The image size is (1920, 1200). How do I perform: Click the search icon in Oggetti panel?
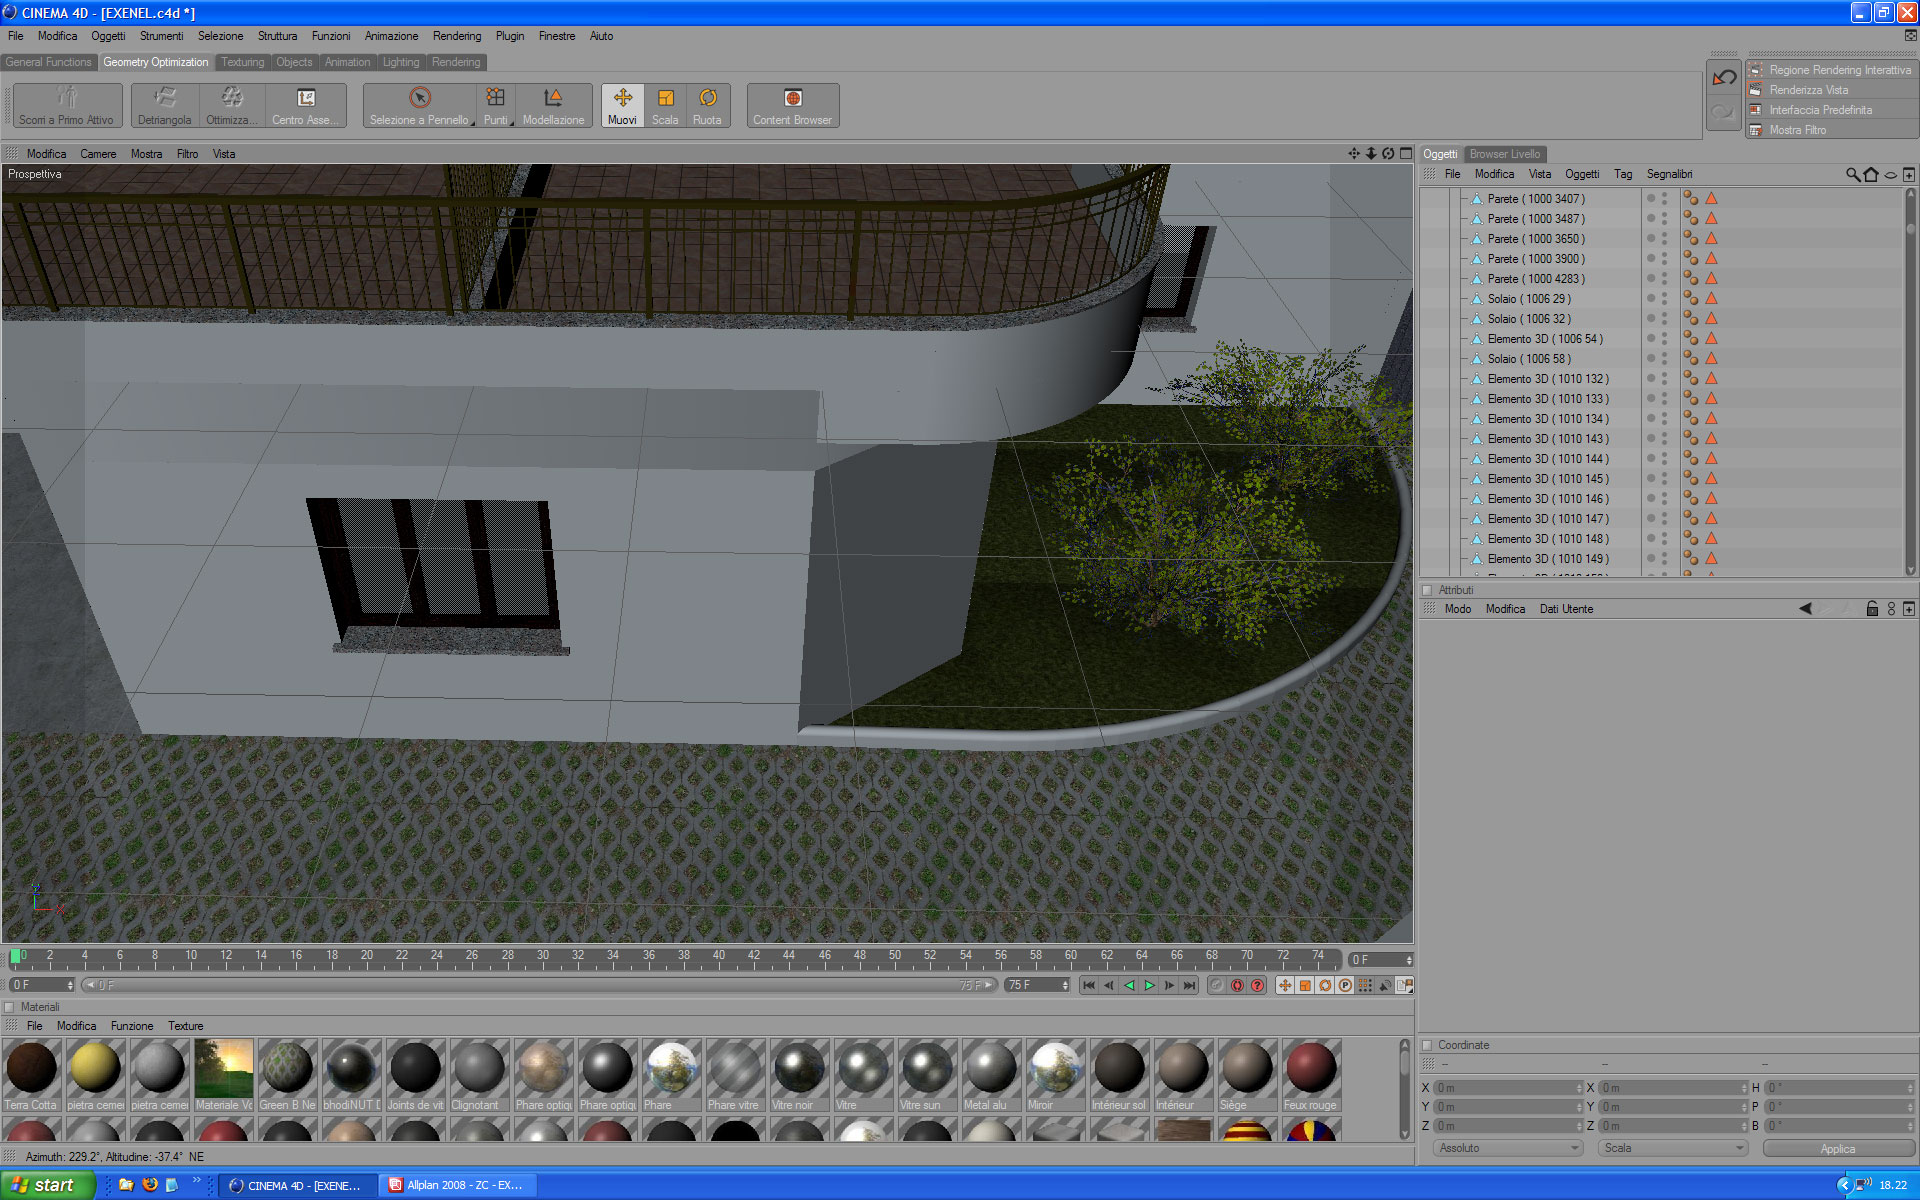click(x=1852, y=175)
